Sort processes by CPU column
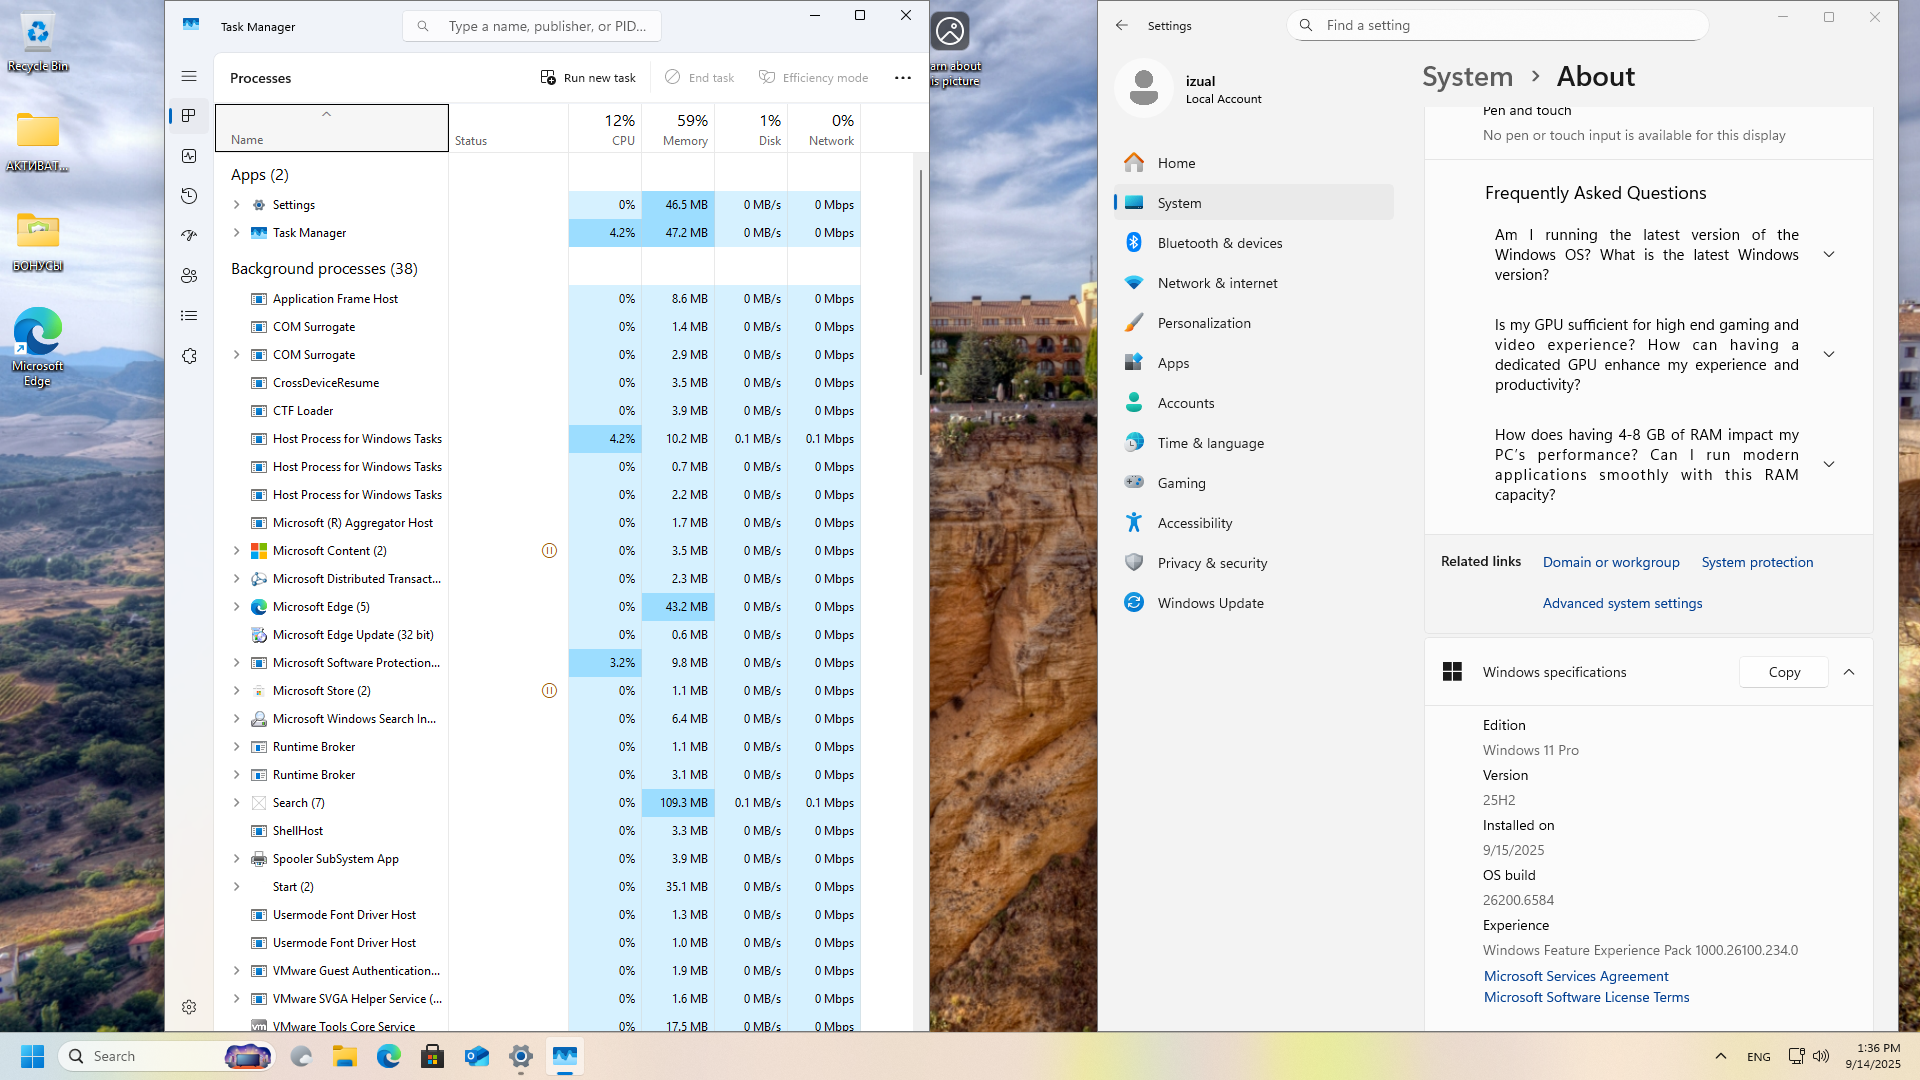Viewport: 1920px width, 1080px height. point(605,128)
